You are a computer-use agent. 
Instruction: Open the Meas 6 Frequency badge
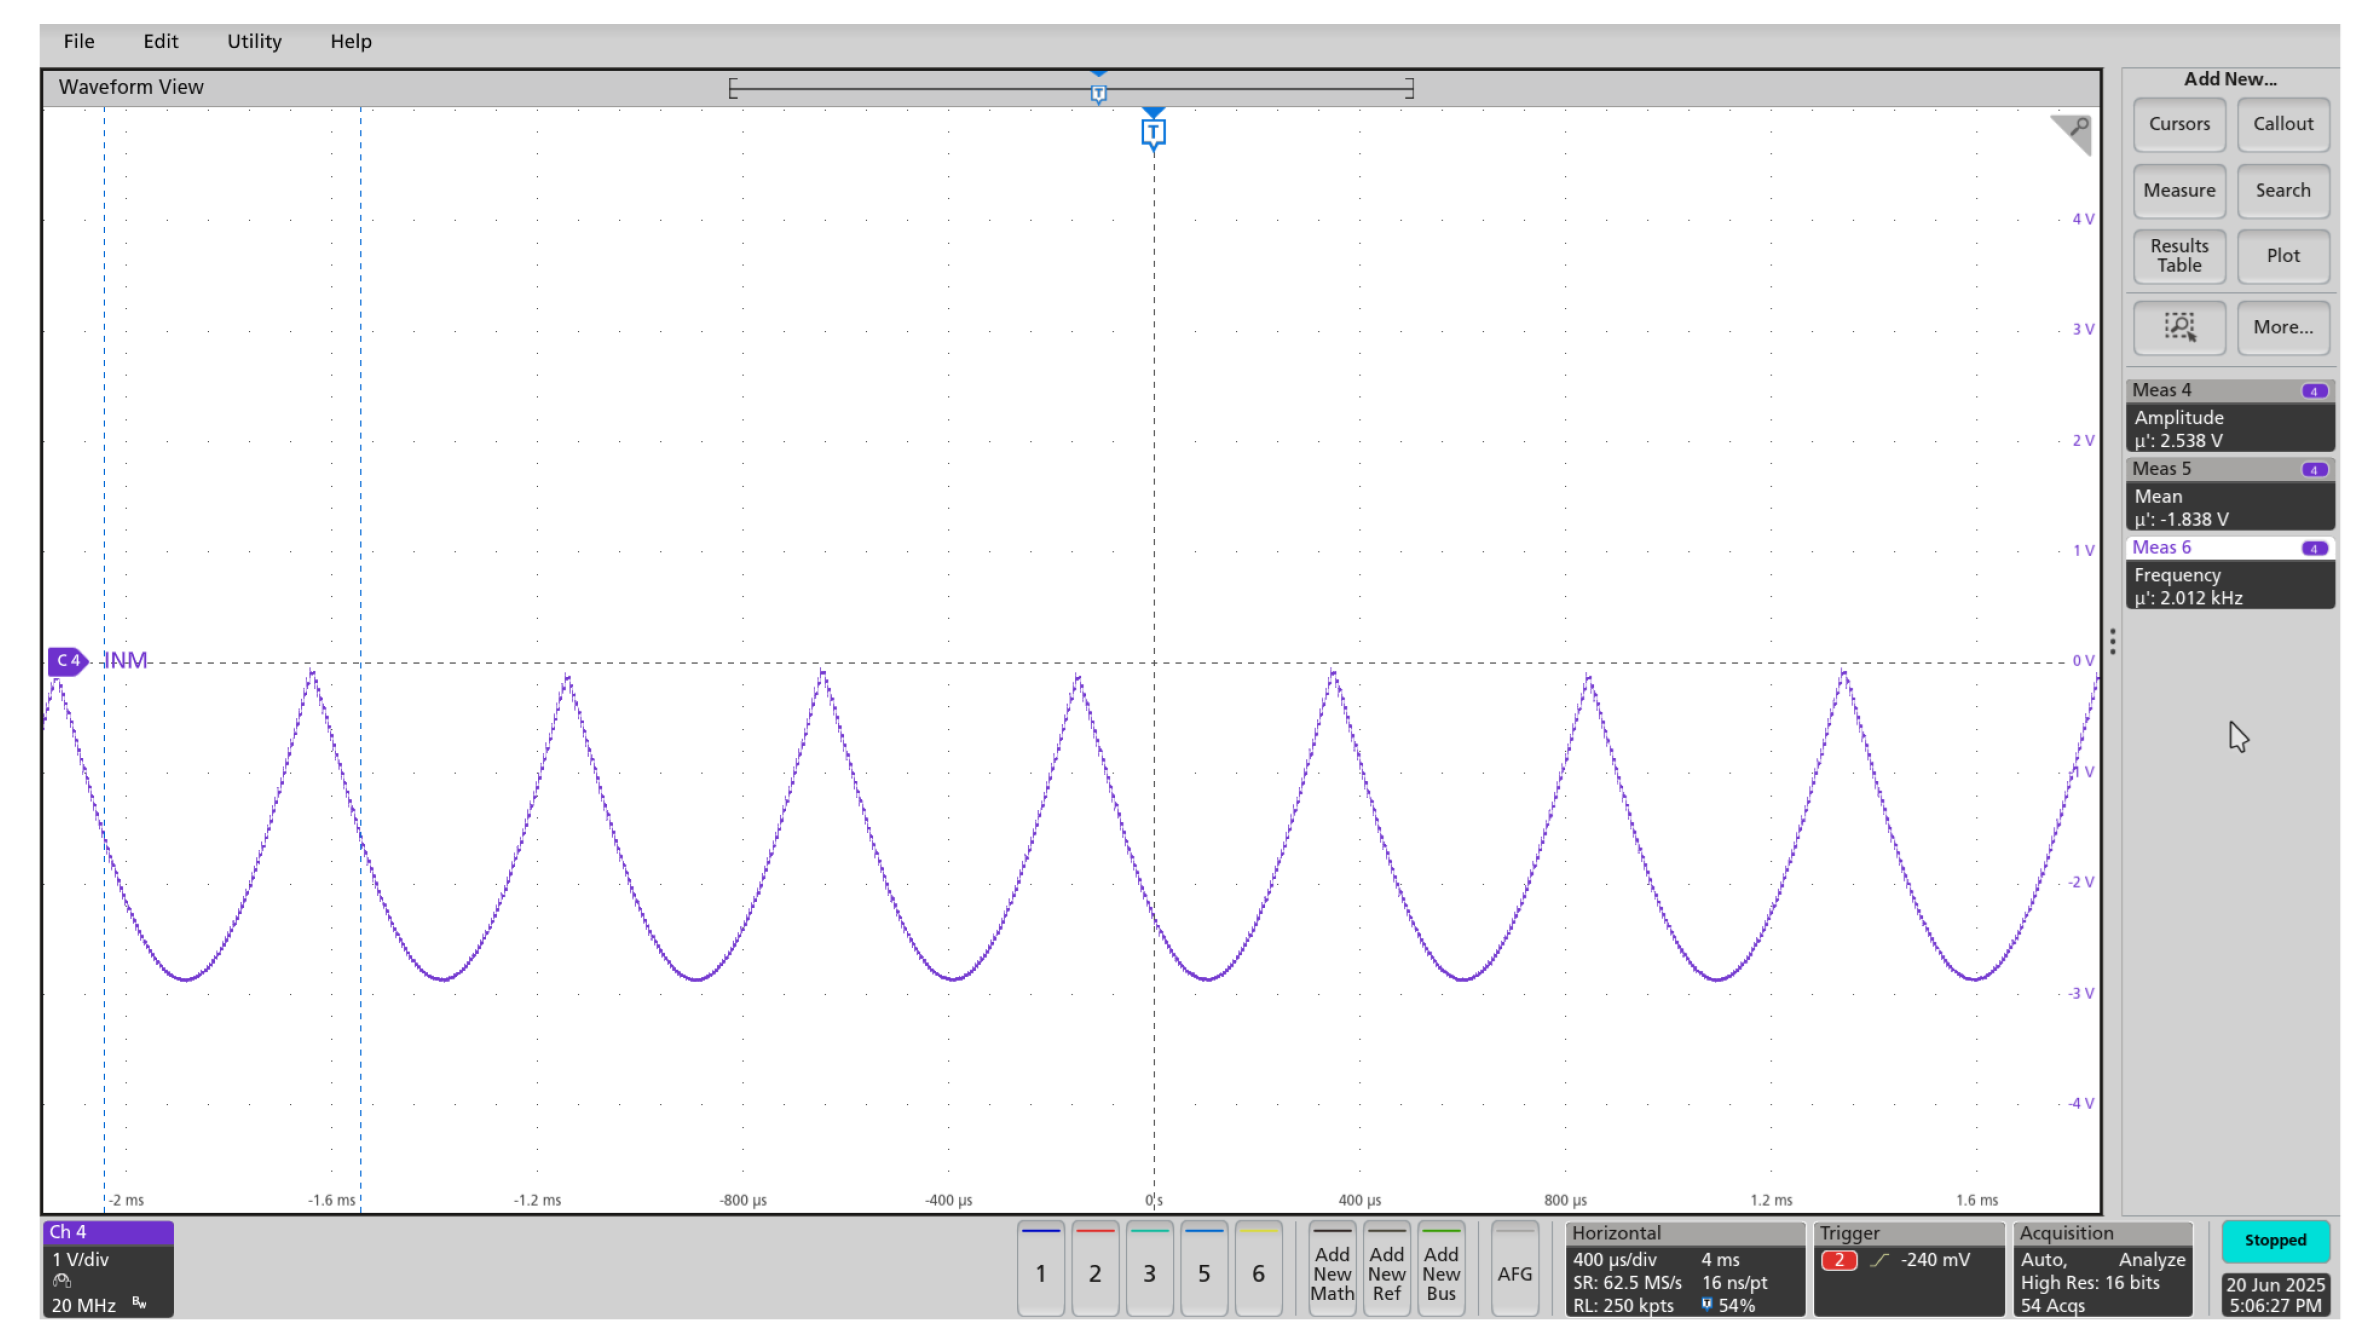coord(2229,574)
